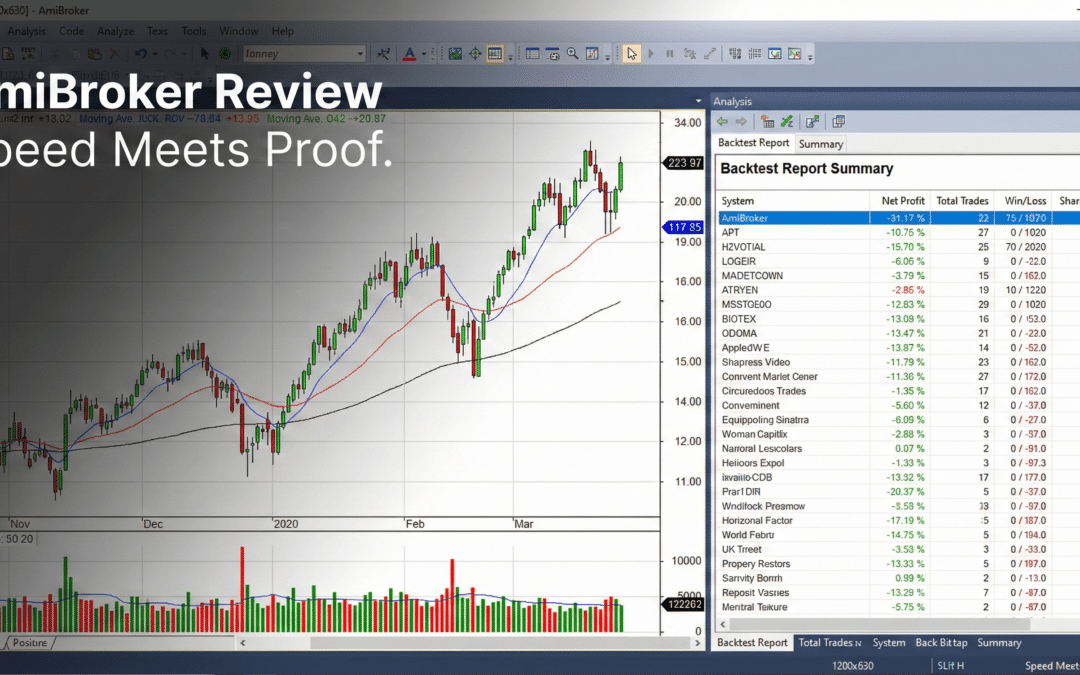
Task: Select the highlighted AmiBroker row
Action: tap(898, 218)
